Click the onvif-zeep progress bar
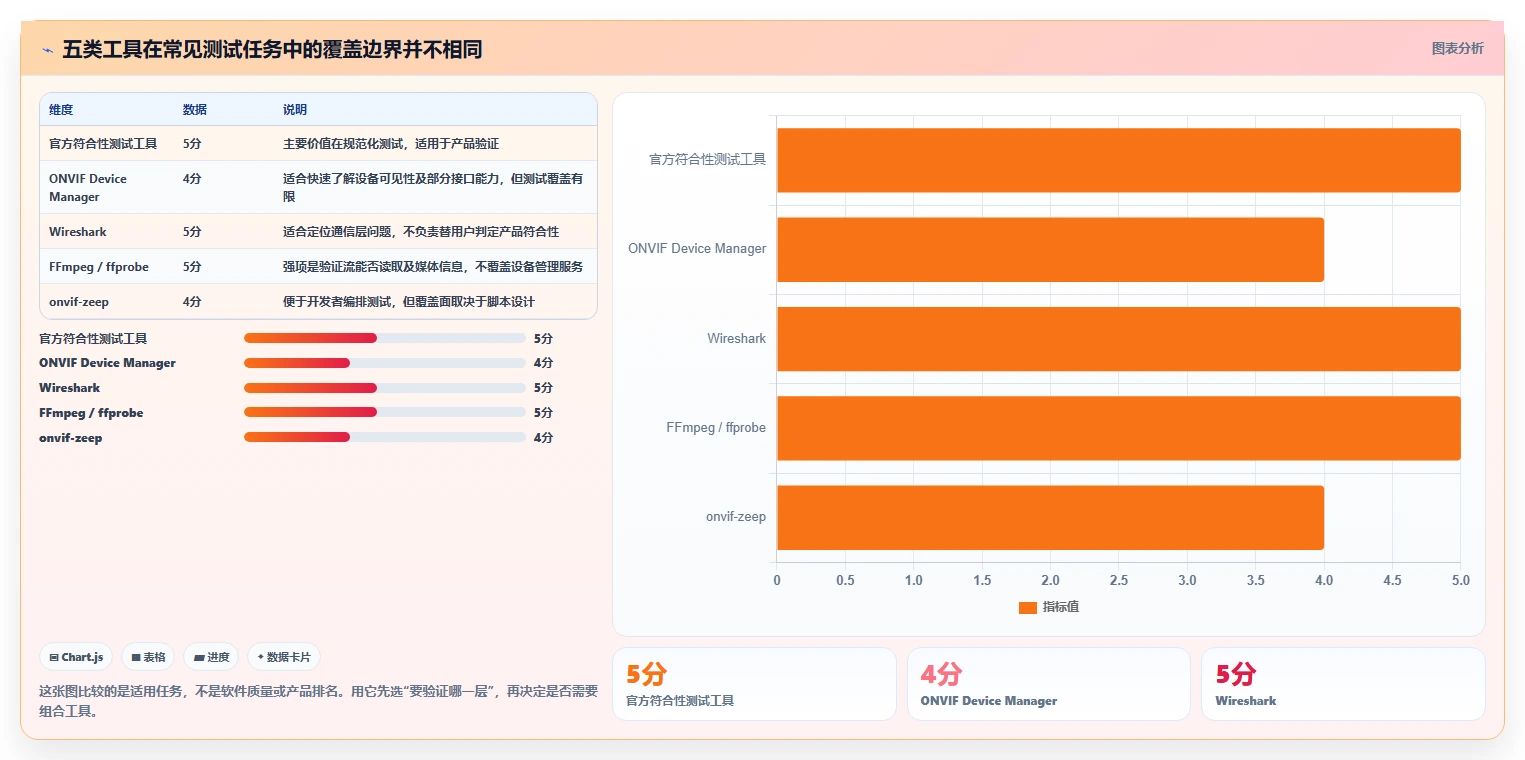This screenshot has width=1525, height=760. [384, 437]
